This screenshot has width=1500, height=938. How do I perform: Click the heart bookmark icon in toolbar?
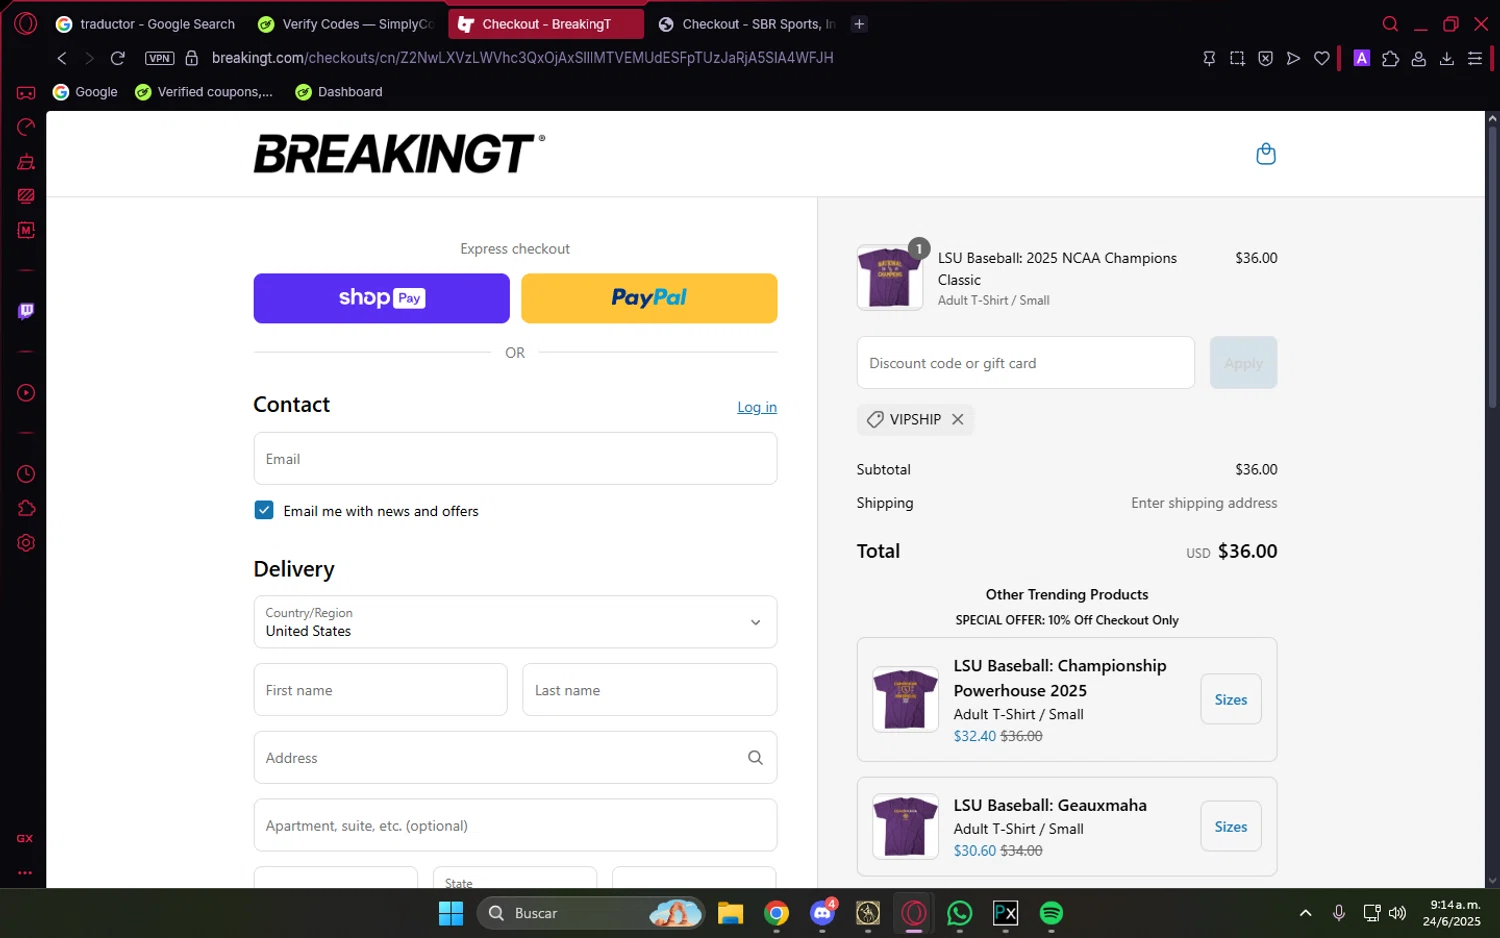click(1321, 59)
